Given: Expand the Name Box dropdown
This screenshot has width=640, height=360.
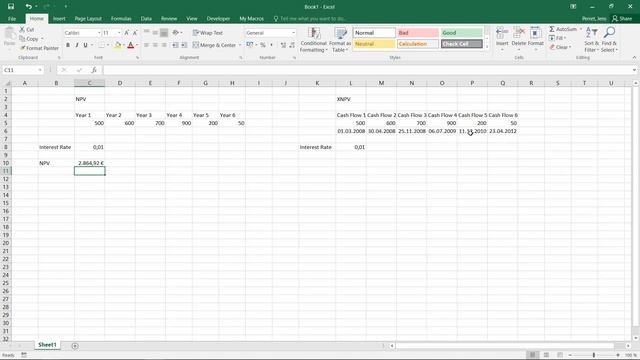Looking at the screenshot, I should [x=40, y=70].
